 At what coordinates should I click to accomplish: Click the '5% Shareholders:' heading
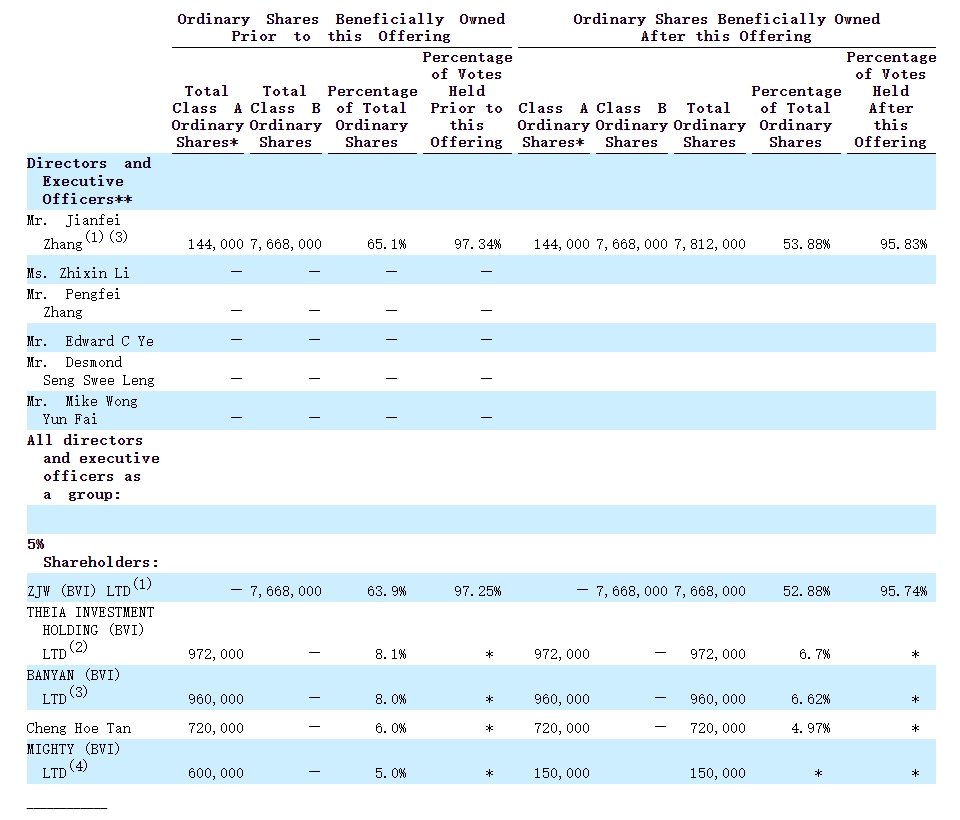92,553
